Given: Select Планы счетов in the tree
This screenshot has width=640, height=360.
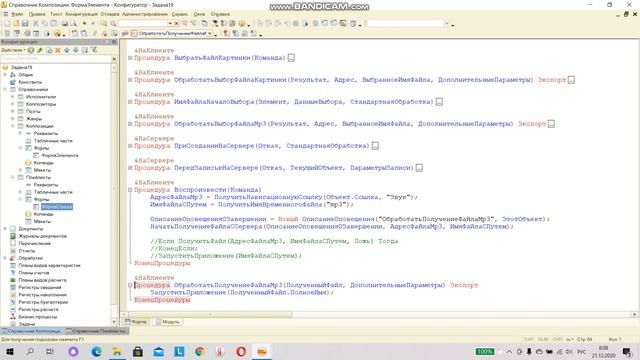Looking at the screenshot, I should coord(34,273).
